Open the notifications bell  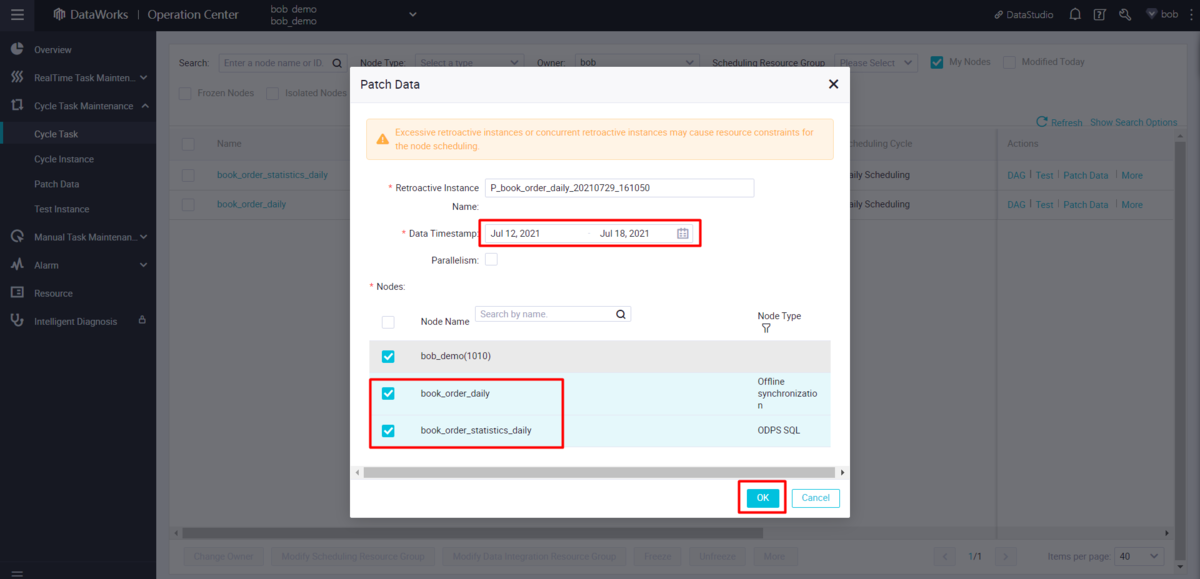[1074, 14]
